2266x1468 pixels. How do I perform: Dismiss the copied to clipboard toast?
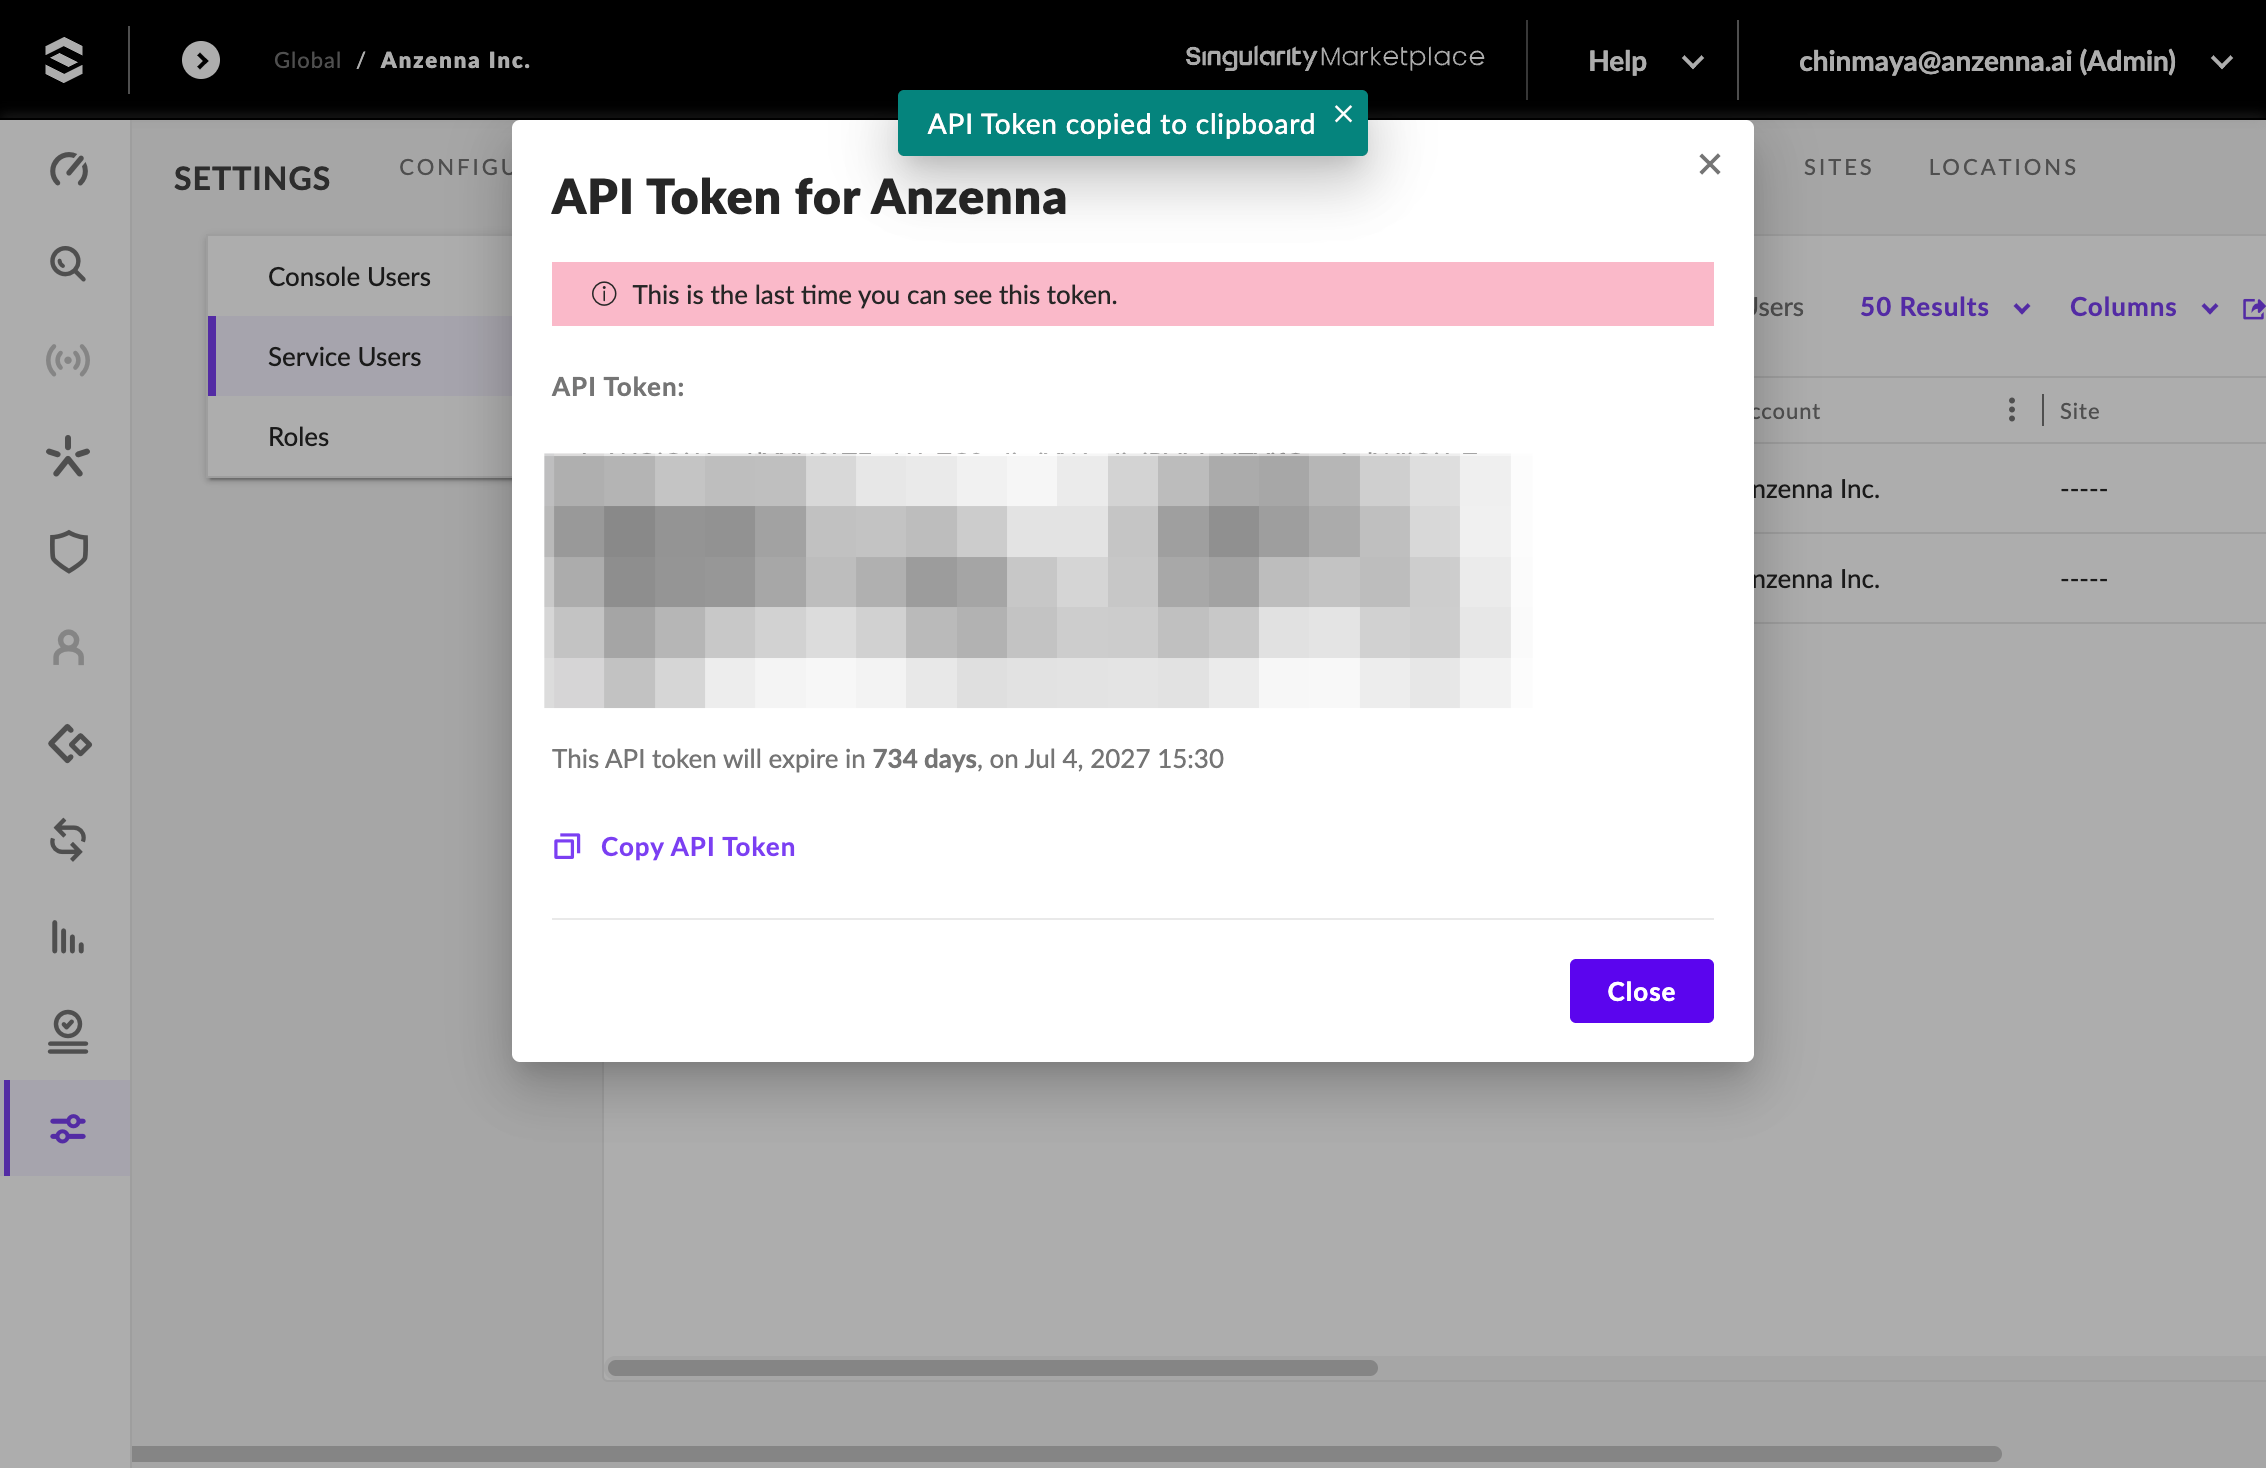tap(1344, 114)
